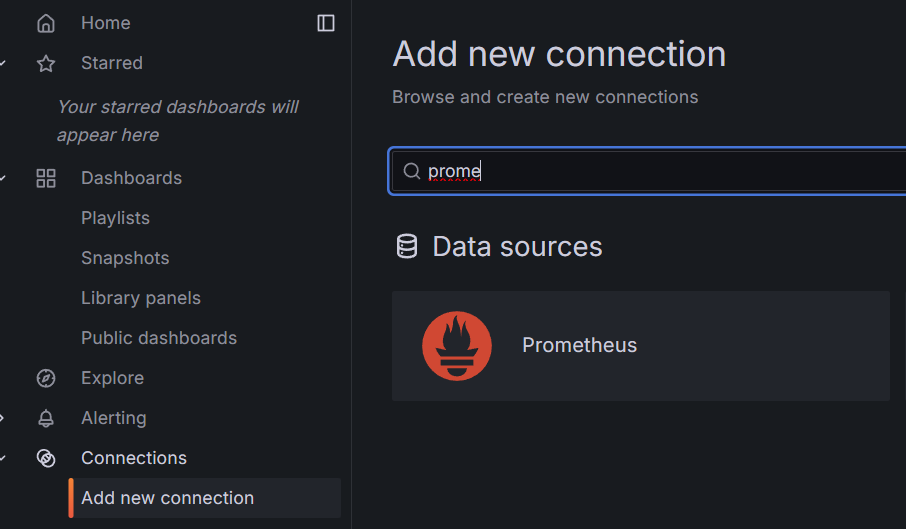Expand the Alerting section chevron
Screen dimensions: 906x529
pos(2,418)
